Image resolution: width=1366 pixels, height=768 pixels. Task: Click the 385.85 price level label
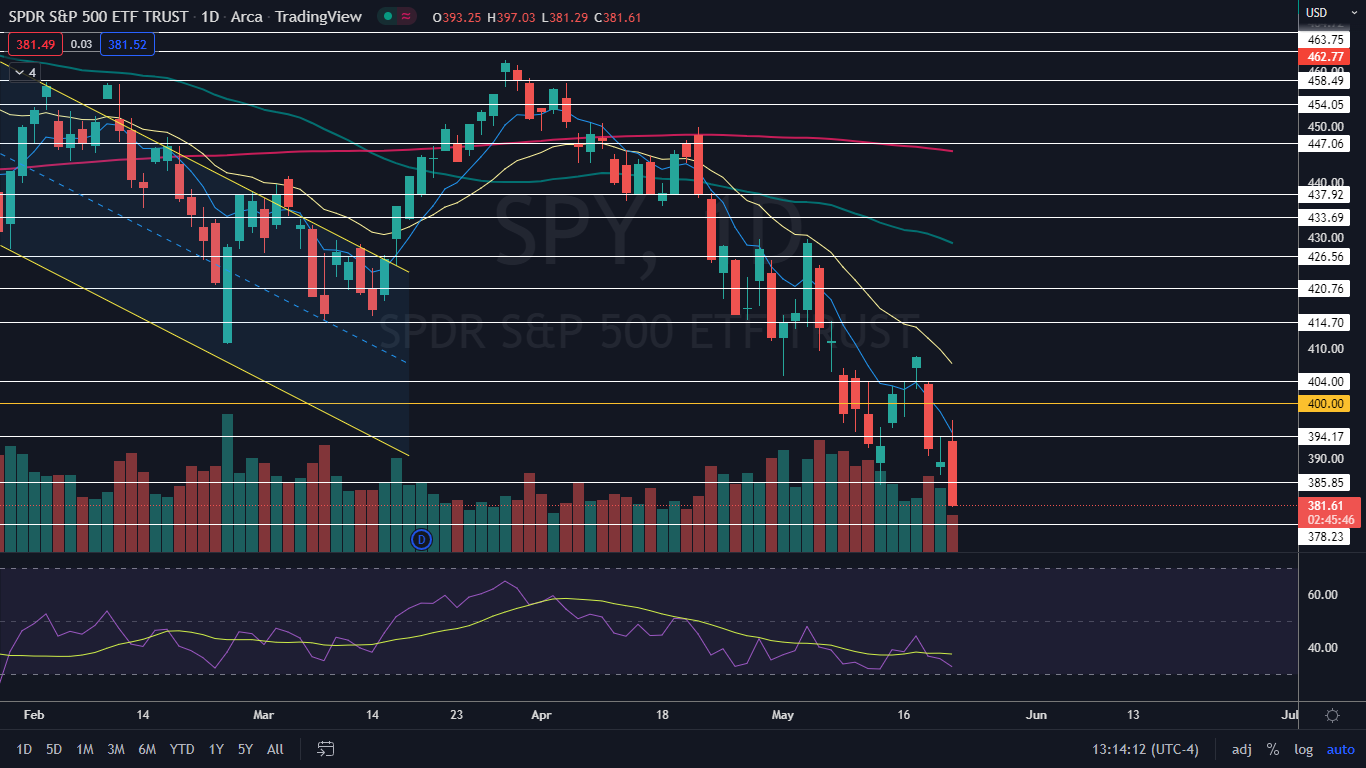1325,483
